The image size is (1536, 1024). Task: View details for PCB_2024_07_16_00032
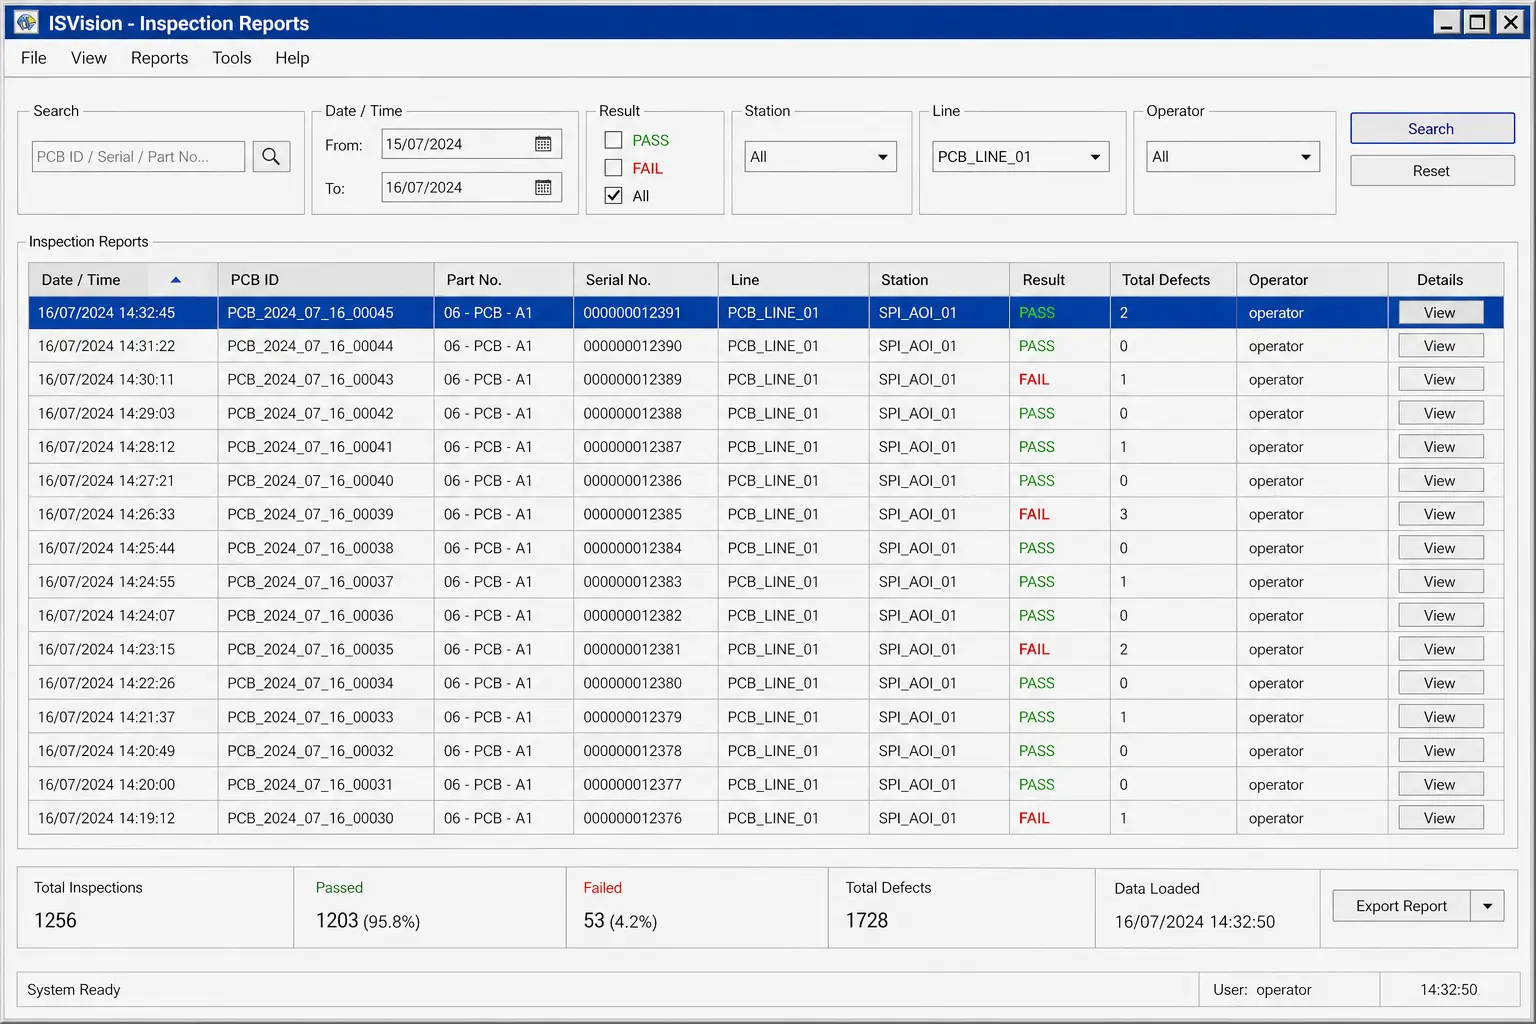click(x=1440, y=751)
